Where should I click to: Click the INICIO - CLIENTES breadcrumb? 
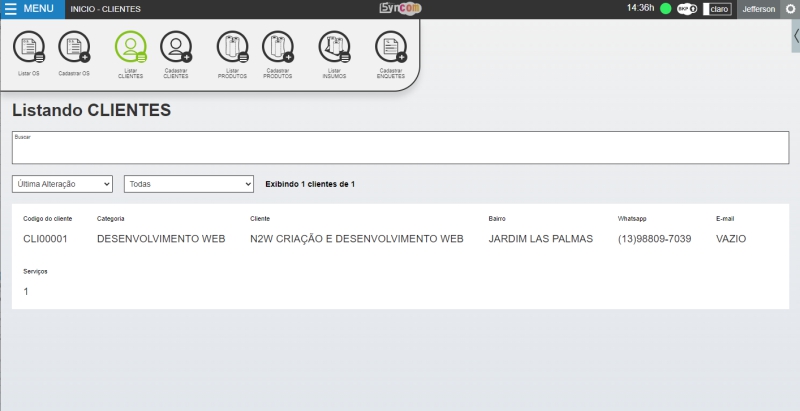[106, 9]
